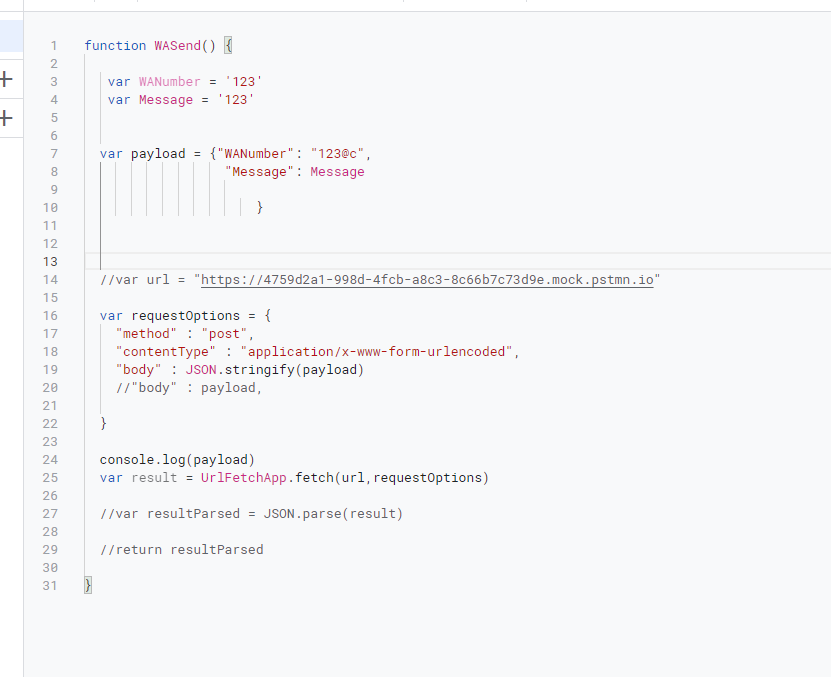Click "application/x-www-form-urlencoded" string on line 18
Viewport: 831px width, 677px height.
pyautogui.click(x=376, y=352)
